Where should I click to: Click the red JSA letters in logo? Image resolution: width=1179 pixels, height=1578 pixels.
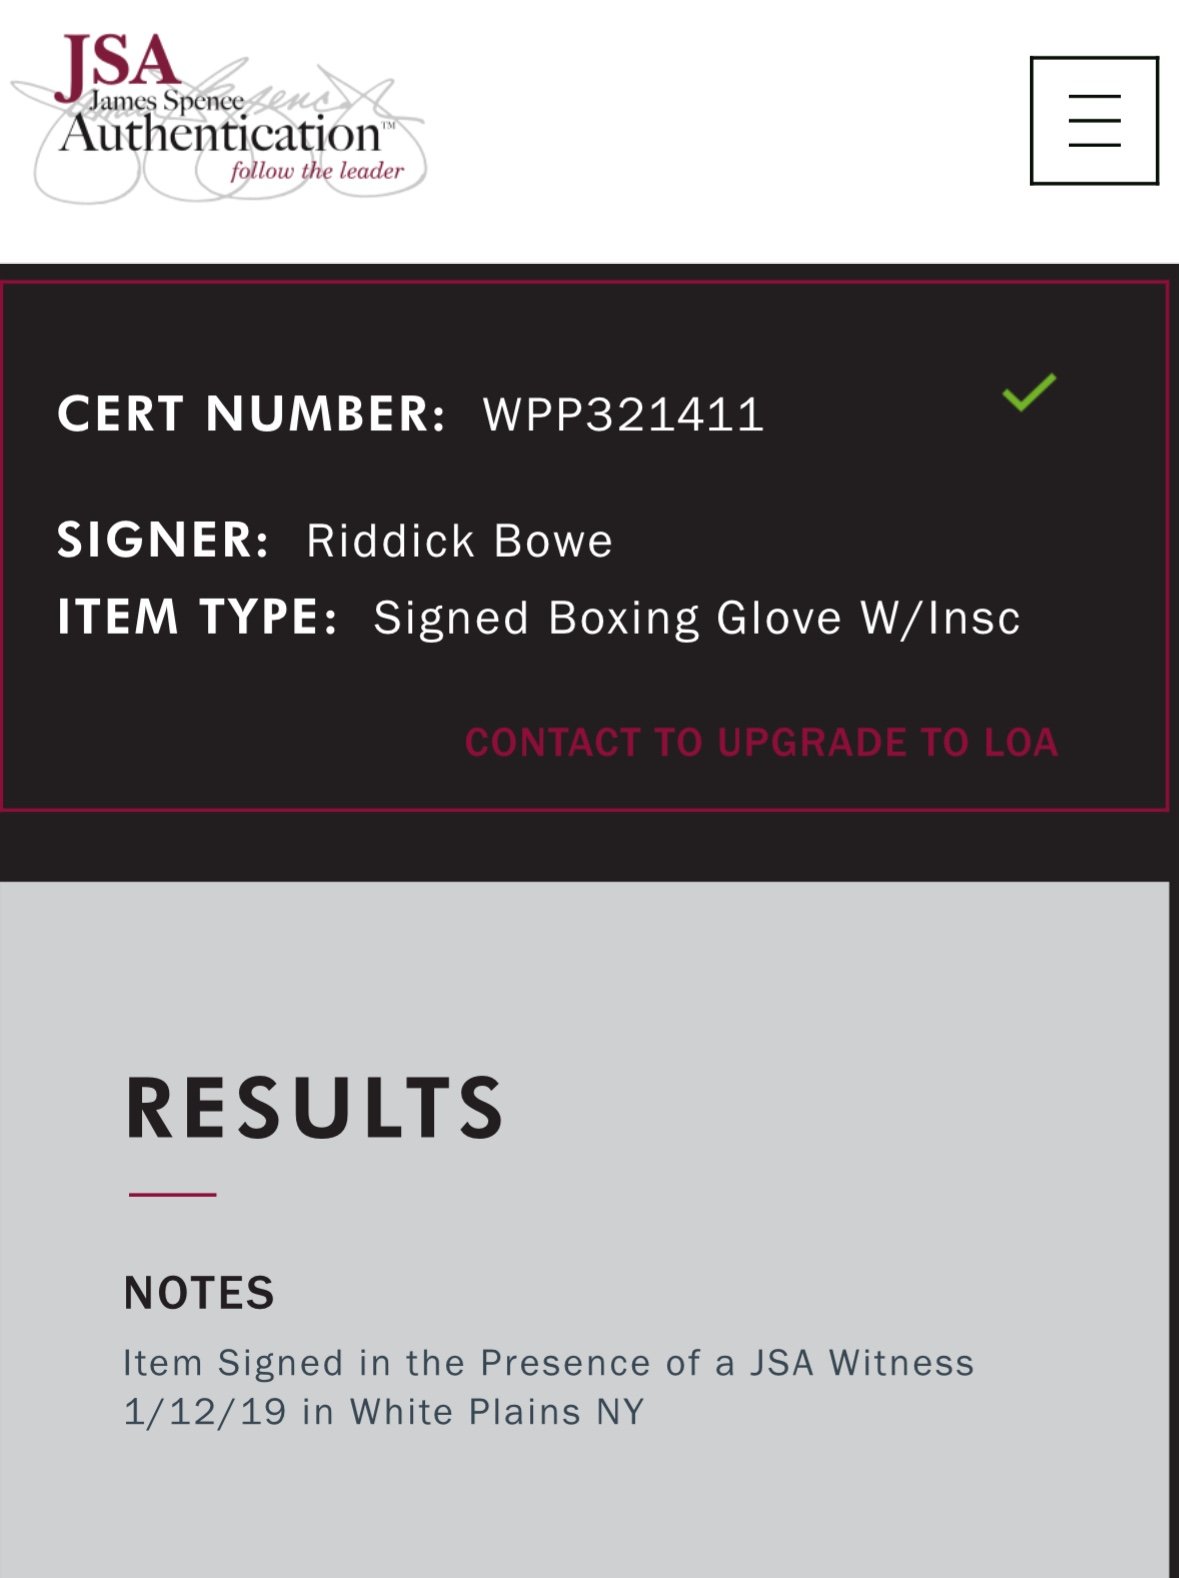[117, 64]
